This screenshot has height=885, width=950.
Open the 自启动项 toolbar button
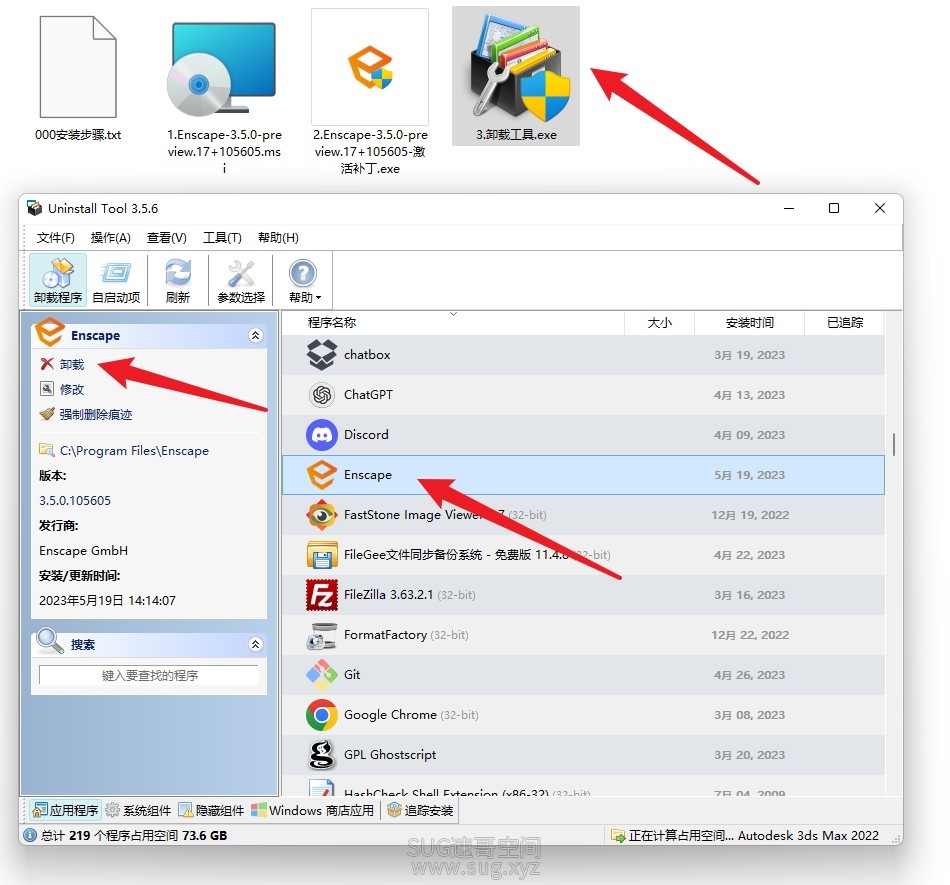pos(116,280)
